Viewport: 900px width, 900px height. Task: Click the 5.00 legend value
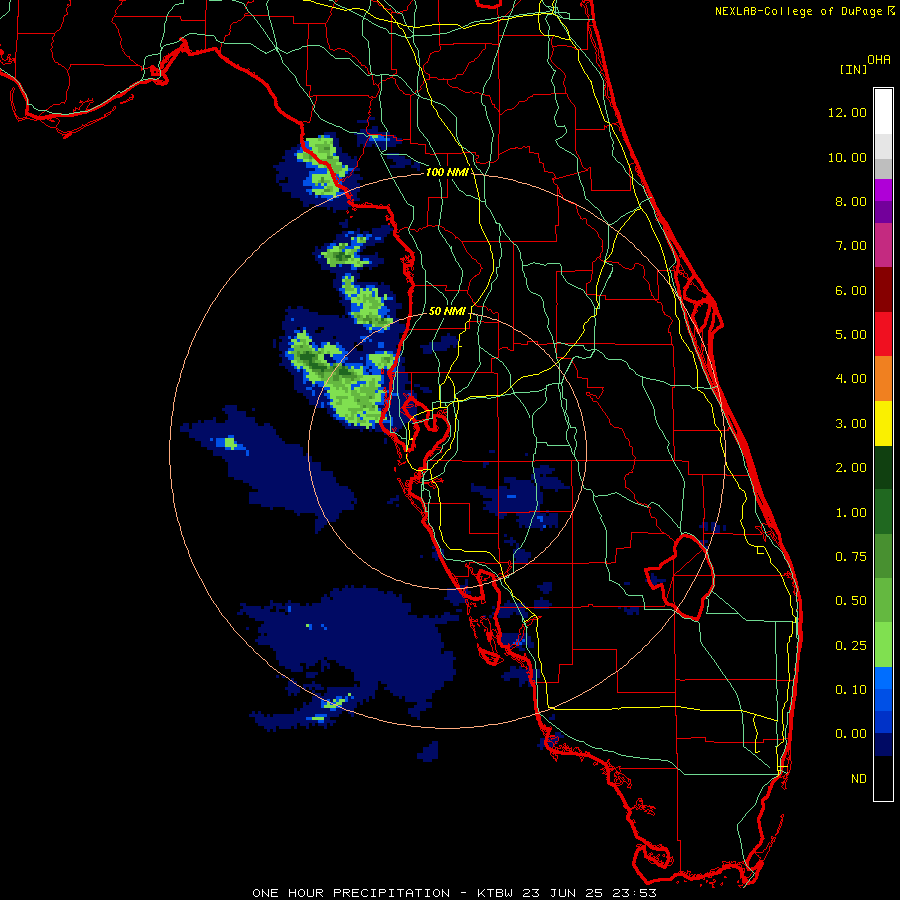851,335
